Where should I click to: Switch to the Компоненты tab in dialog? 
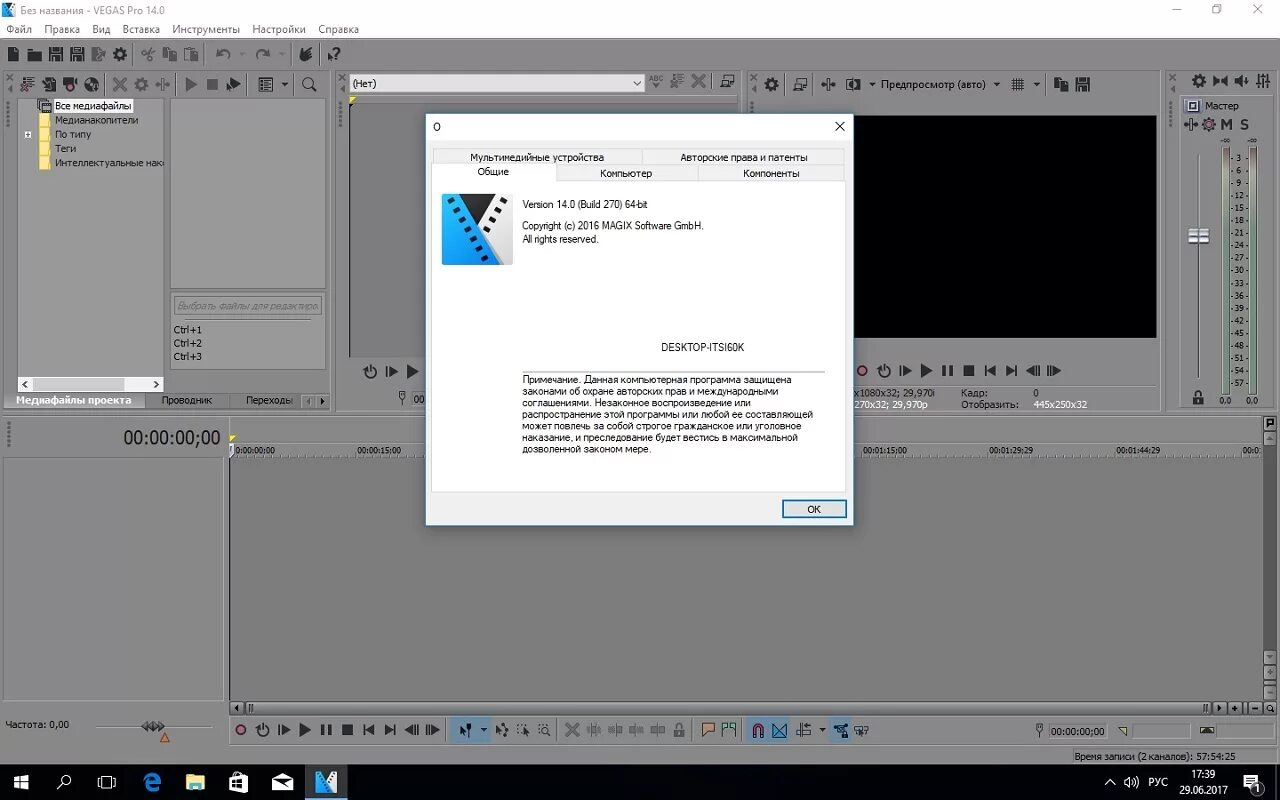(x=771, y=173)
